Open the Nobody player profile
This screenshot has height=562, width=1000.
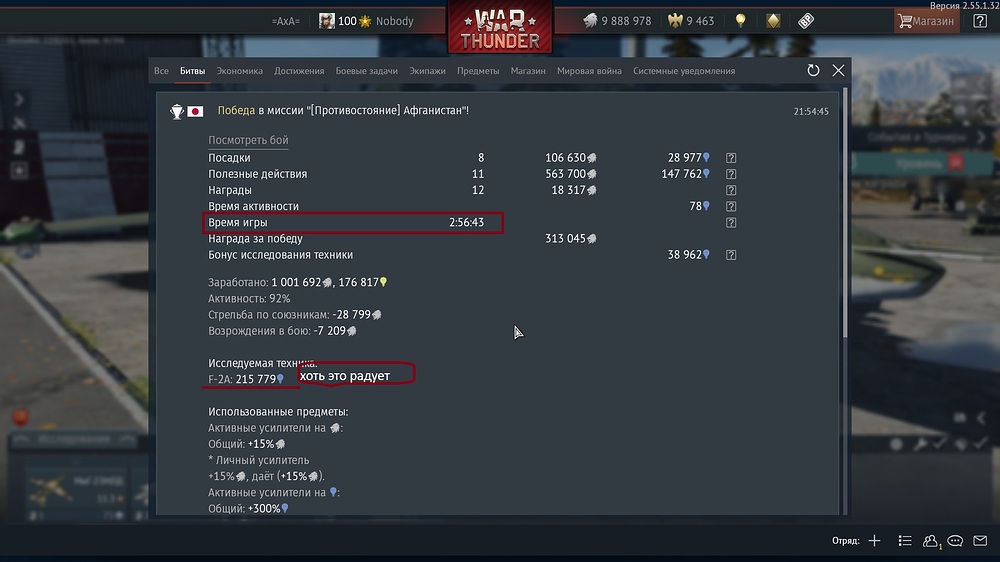click(x=394, y=21)
